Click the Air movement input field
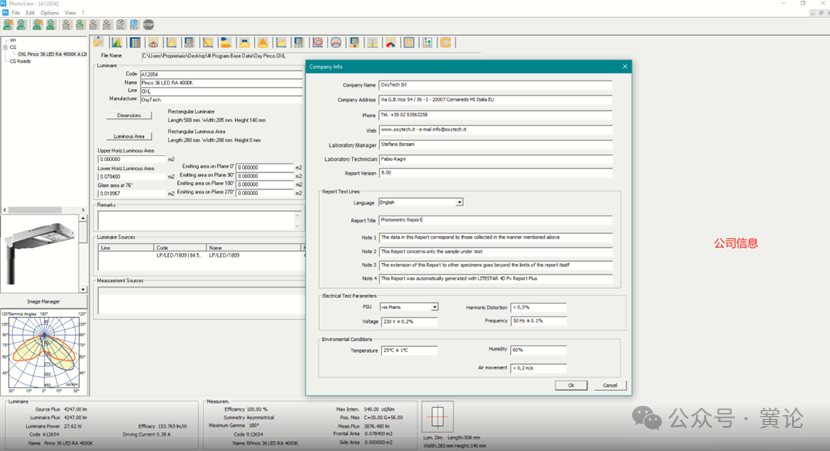The width and height of the screenshot is (830, 451). [x=538, y=368]
